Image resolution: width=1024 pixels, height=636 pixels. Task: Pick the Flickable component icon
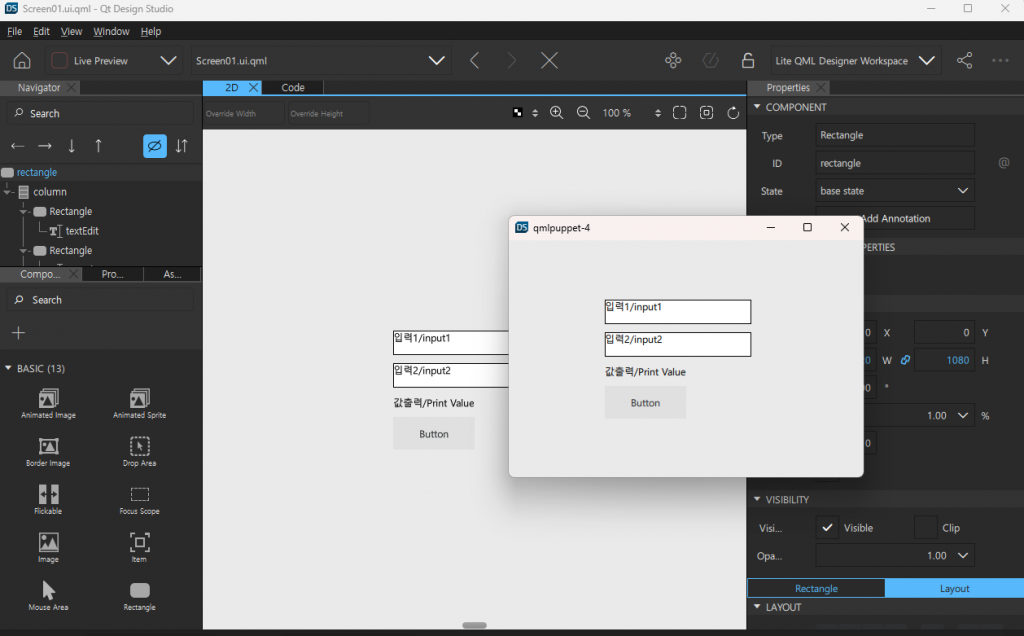(48, 494)
